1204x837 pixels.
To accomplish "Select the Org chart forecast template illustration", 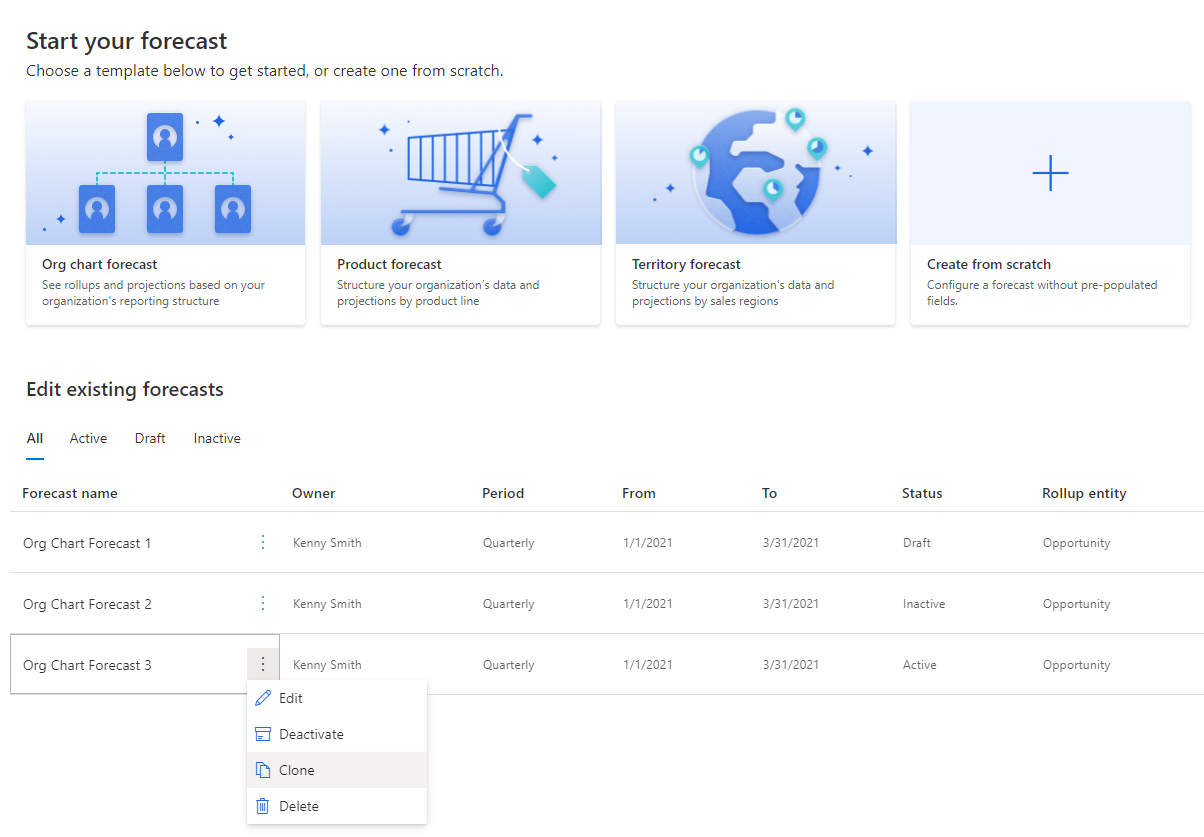I will coord(165,173).
